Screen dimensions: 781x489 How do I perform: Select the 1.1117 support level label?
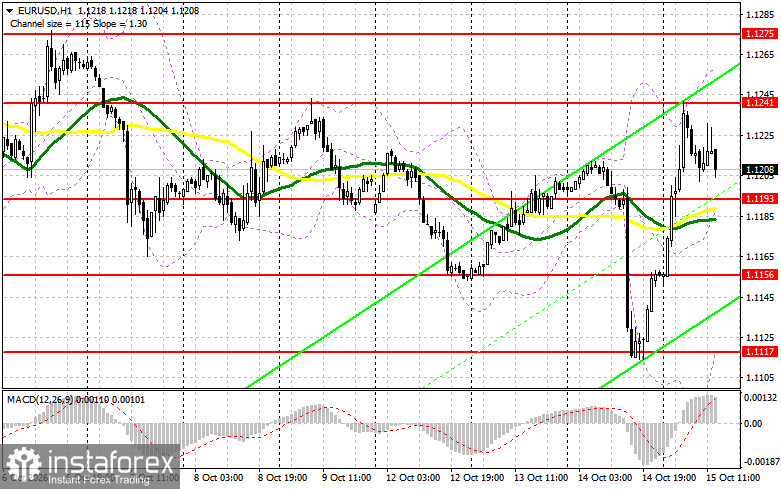759,352
